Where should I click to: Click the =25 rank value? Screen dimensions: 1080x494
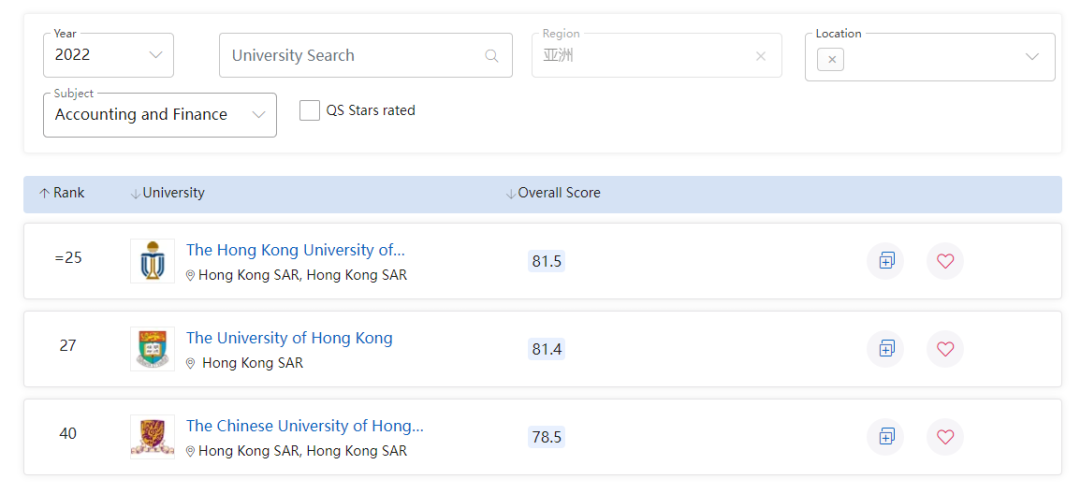coord(68,258)
